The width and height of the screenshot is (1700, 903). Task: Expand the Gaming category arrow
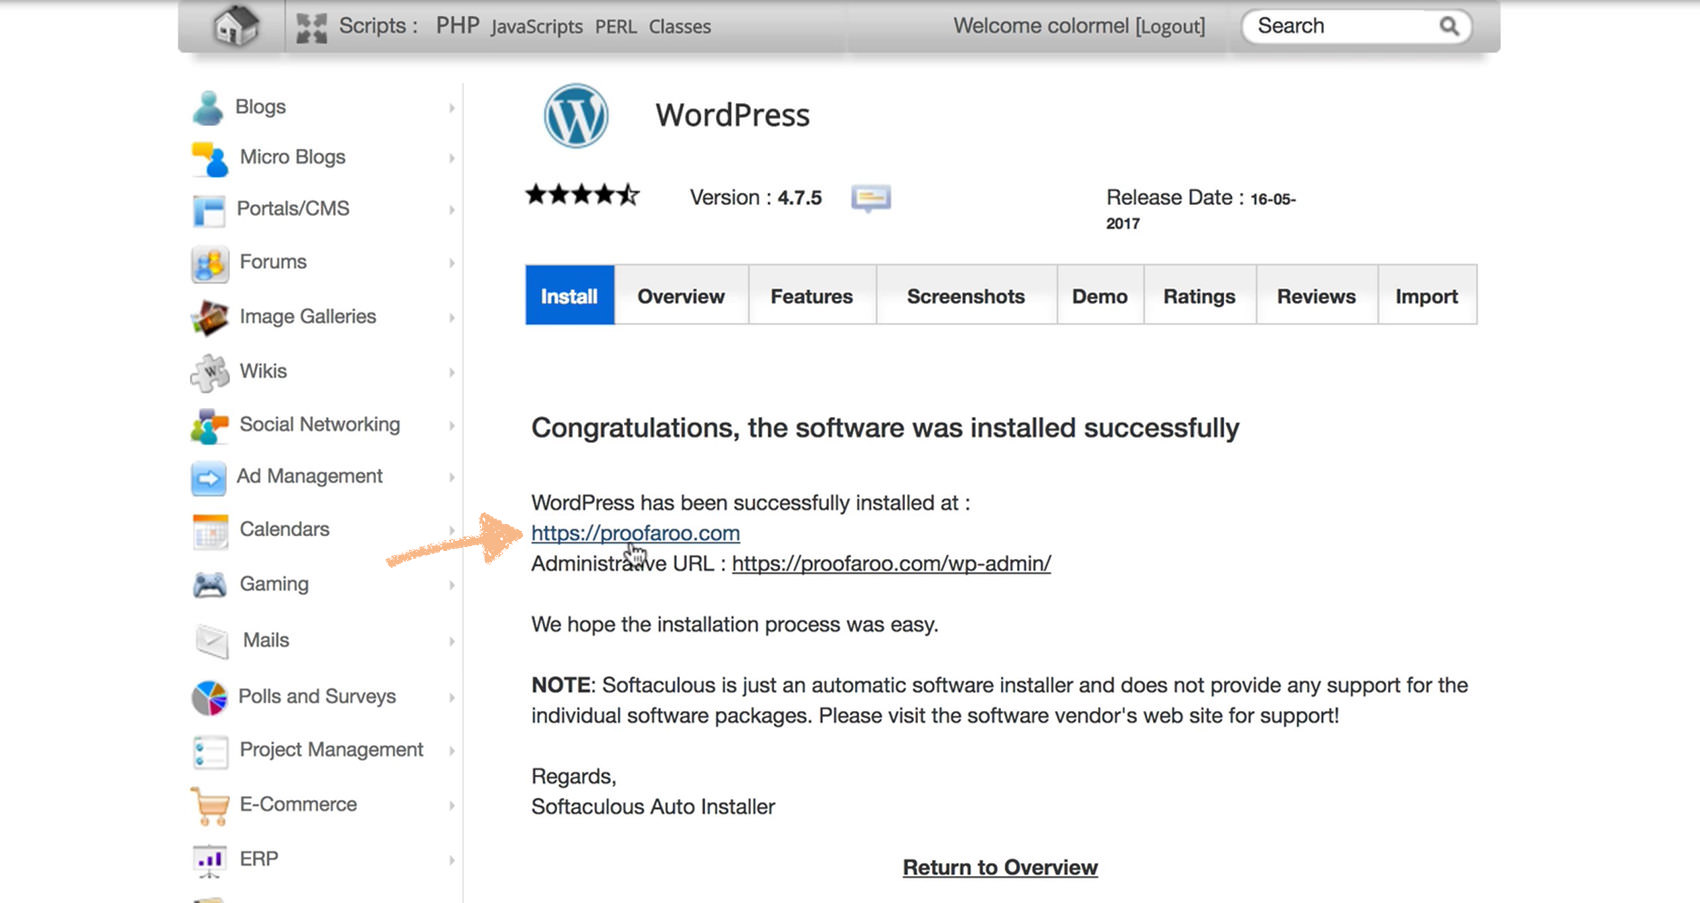452,585
